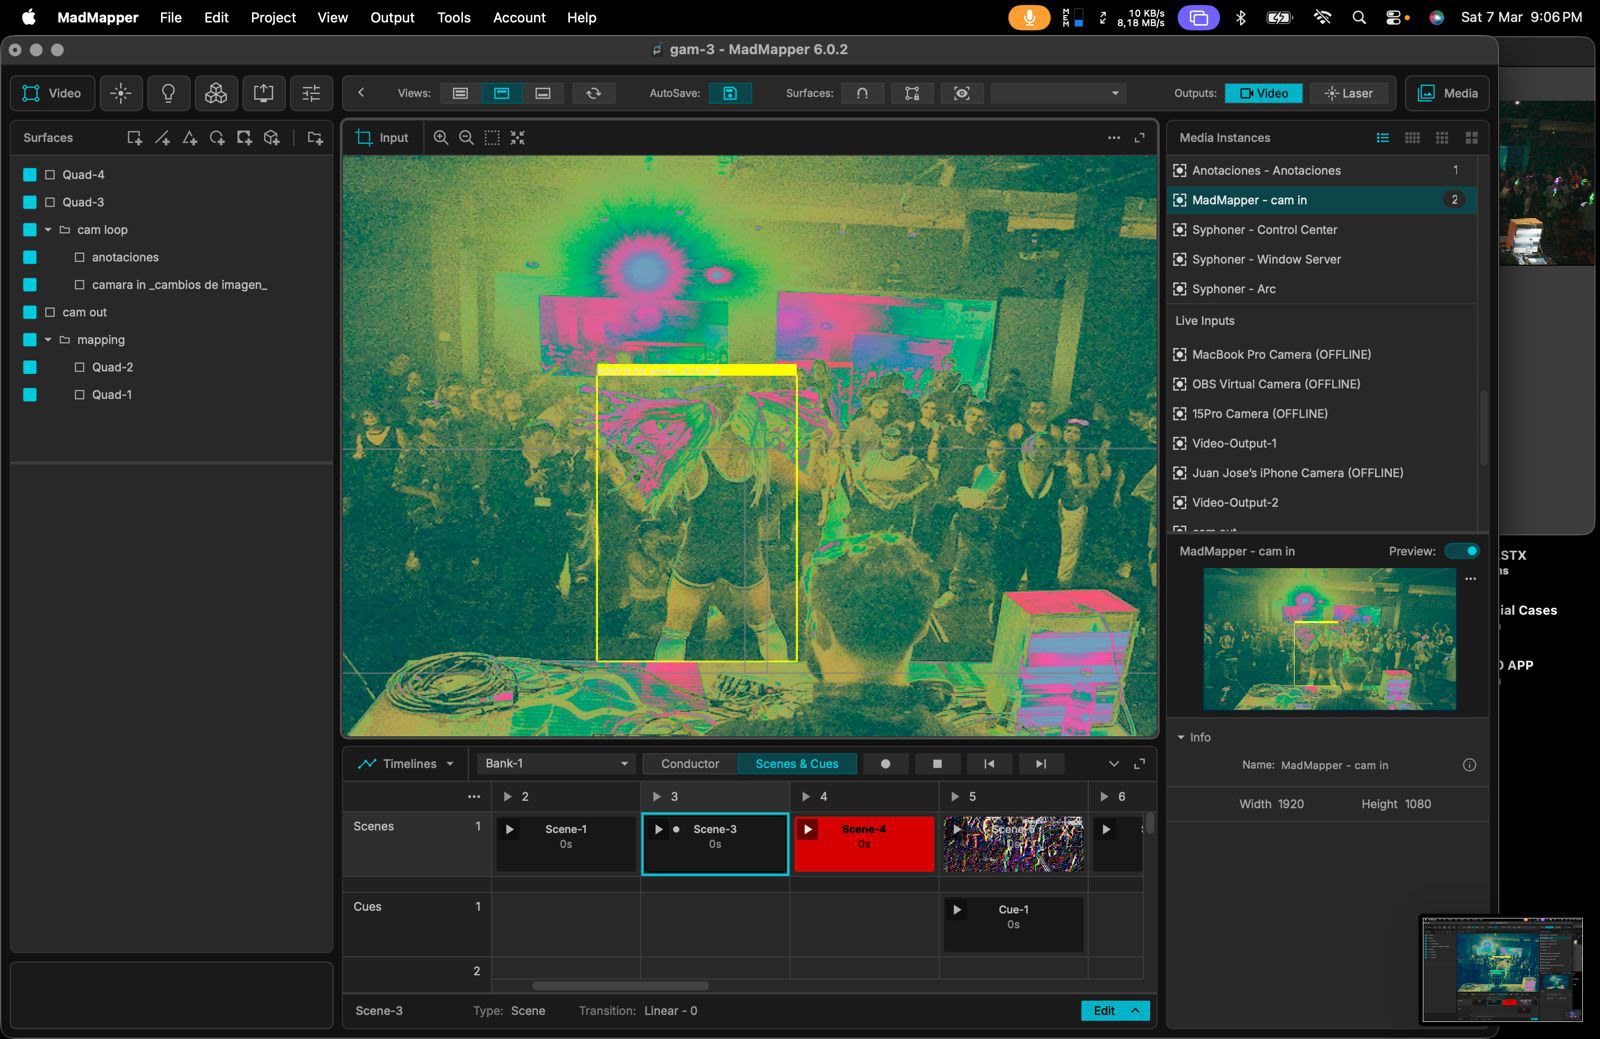Select OBS Virtual Camera live input

(1321, 384)
